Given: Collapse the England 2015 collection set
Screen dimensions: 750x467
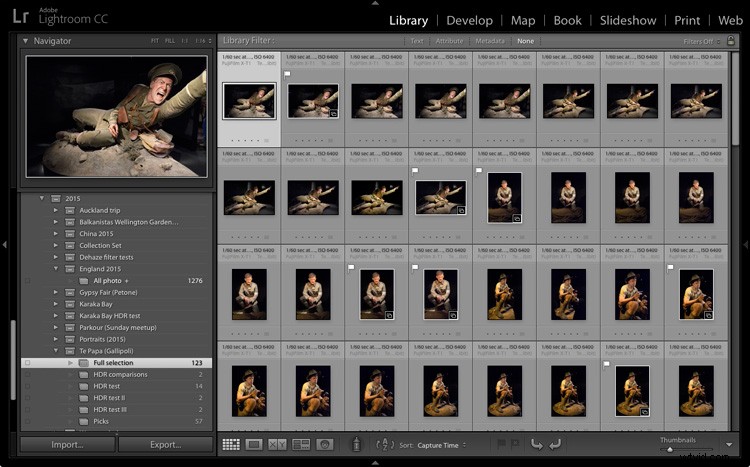Looking at the screenshot, I should (x=55, y=269).
